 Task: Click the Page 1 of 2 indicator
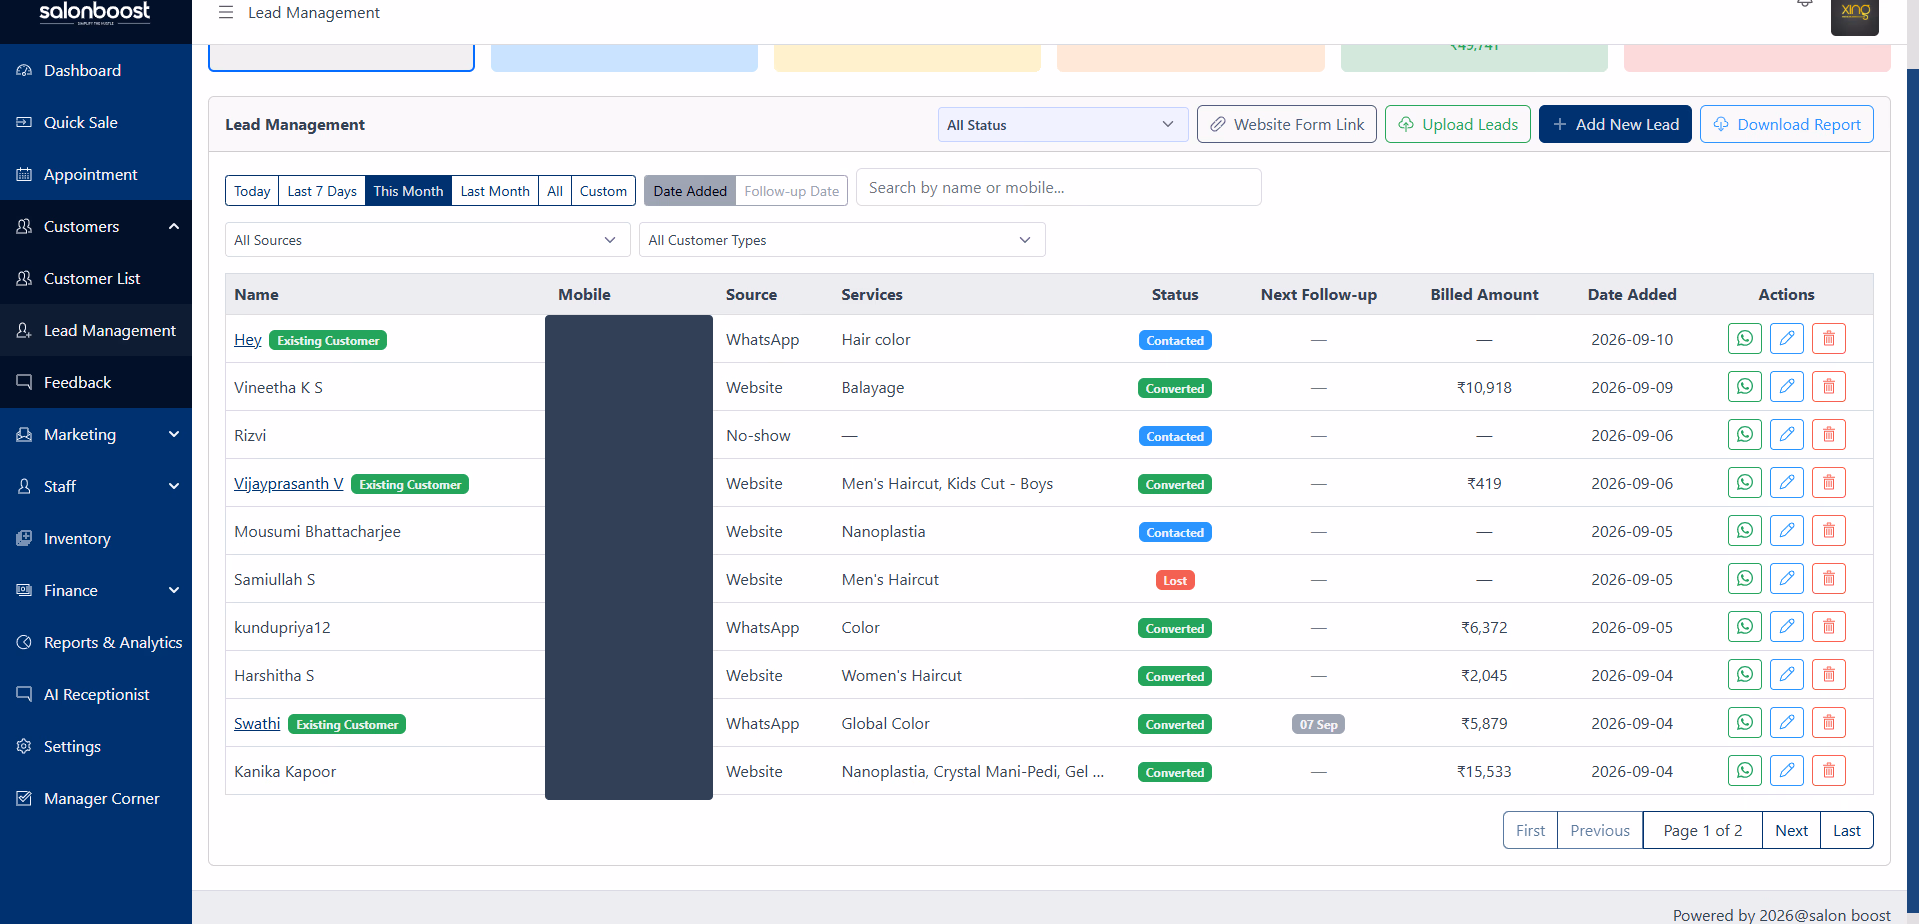click(x=1702, y=830)
